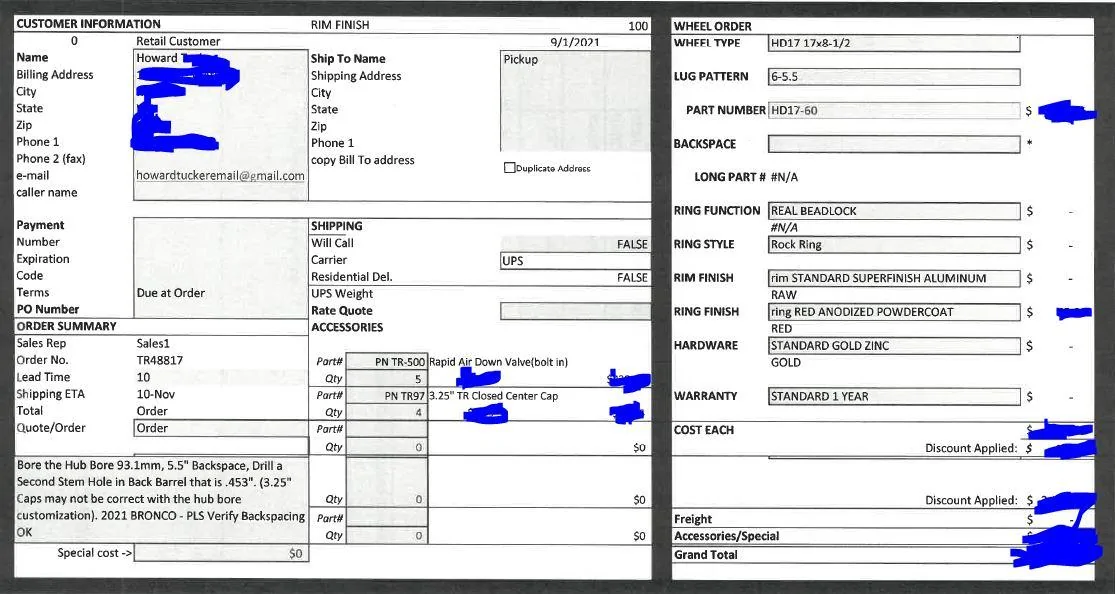The width and height of the screenshot is (1115, 594).
Task: Tick the Duplicate Address checkbox
Action: click(508, 168)
